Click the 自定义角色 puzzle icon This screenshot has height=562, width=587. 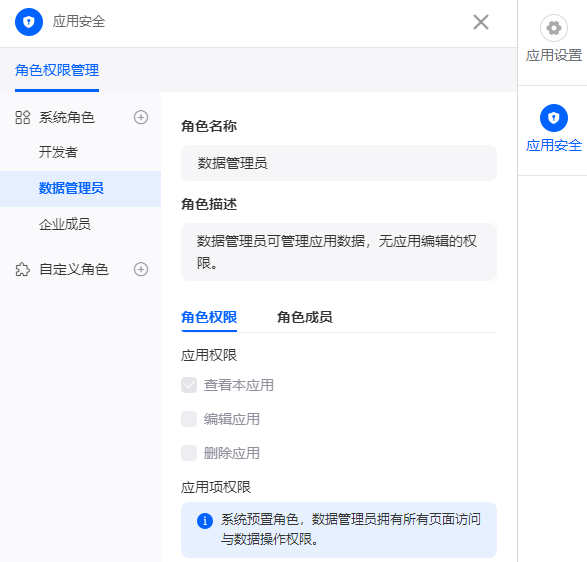tap(22, 270)
